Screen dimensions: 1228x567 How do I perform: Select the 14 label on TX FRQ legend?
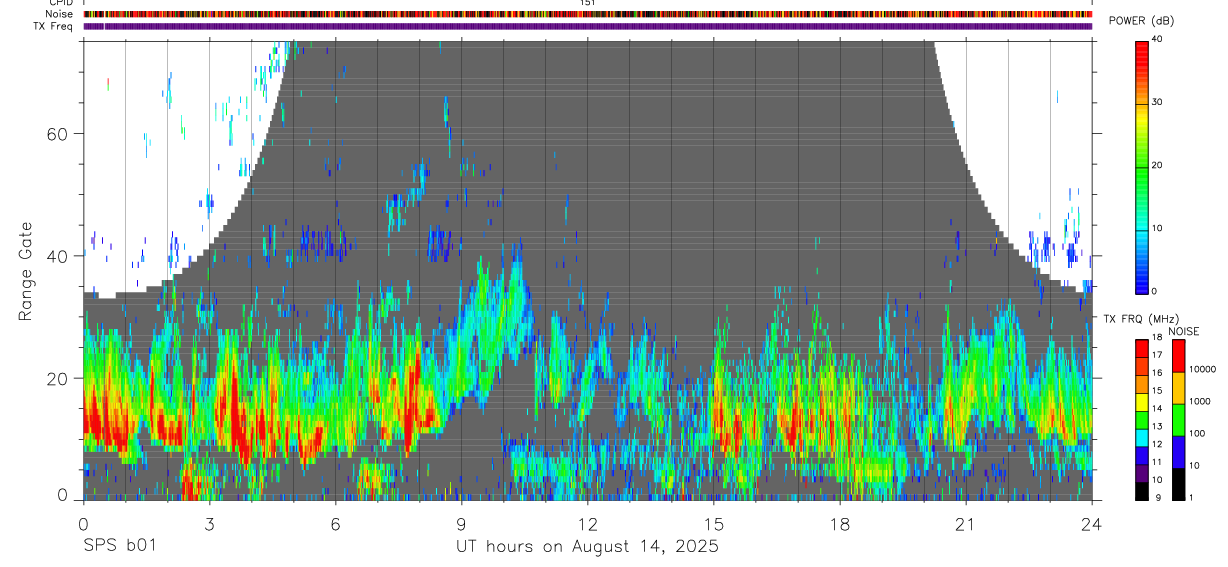pos(1156,408)
